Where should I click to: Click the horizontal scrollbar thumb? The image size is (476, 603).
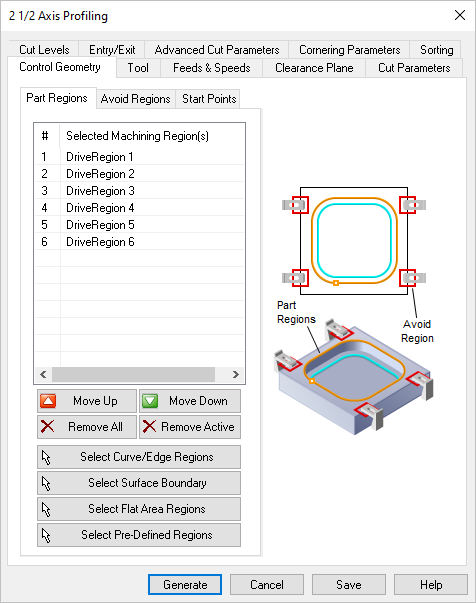133,375
